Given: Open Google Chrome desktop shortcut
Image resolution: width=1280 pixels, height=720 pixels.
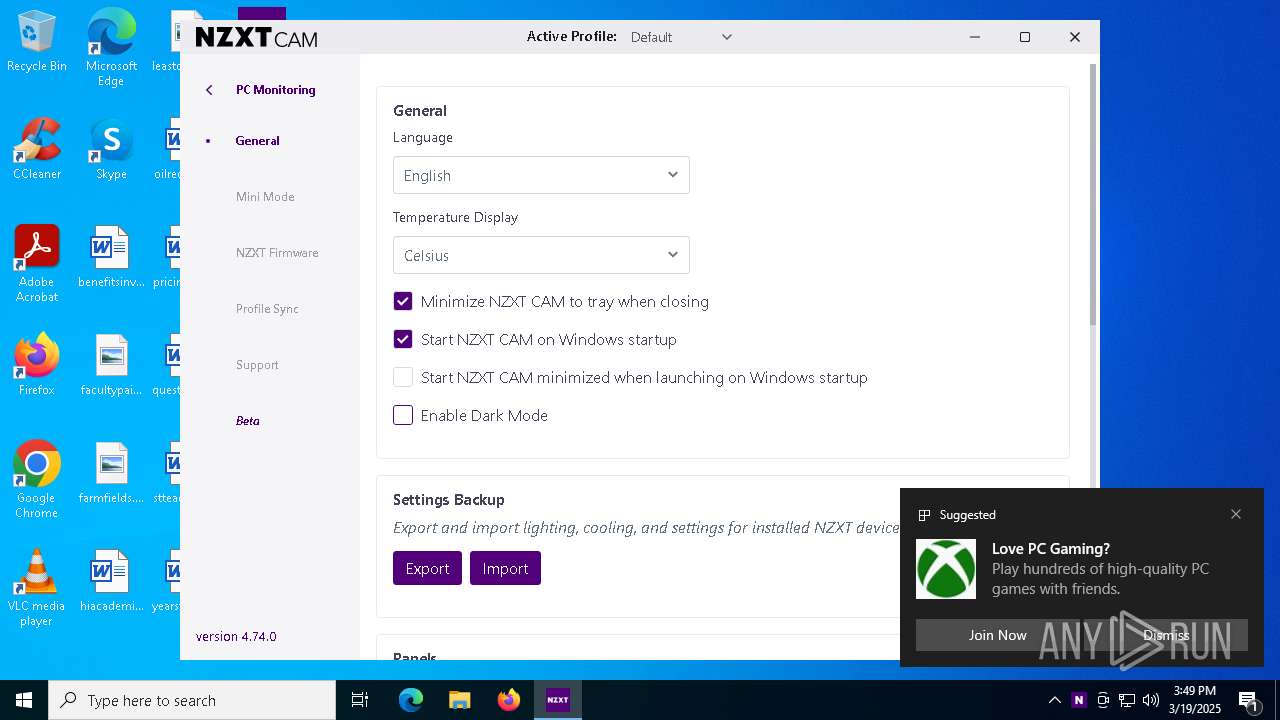Looking at the screenshot, I should point(37,480).
